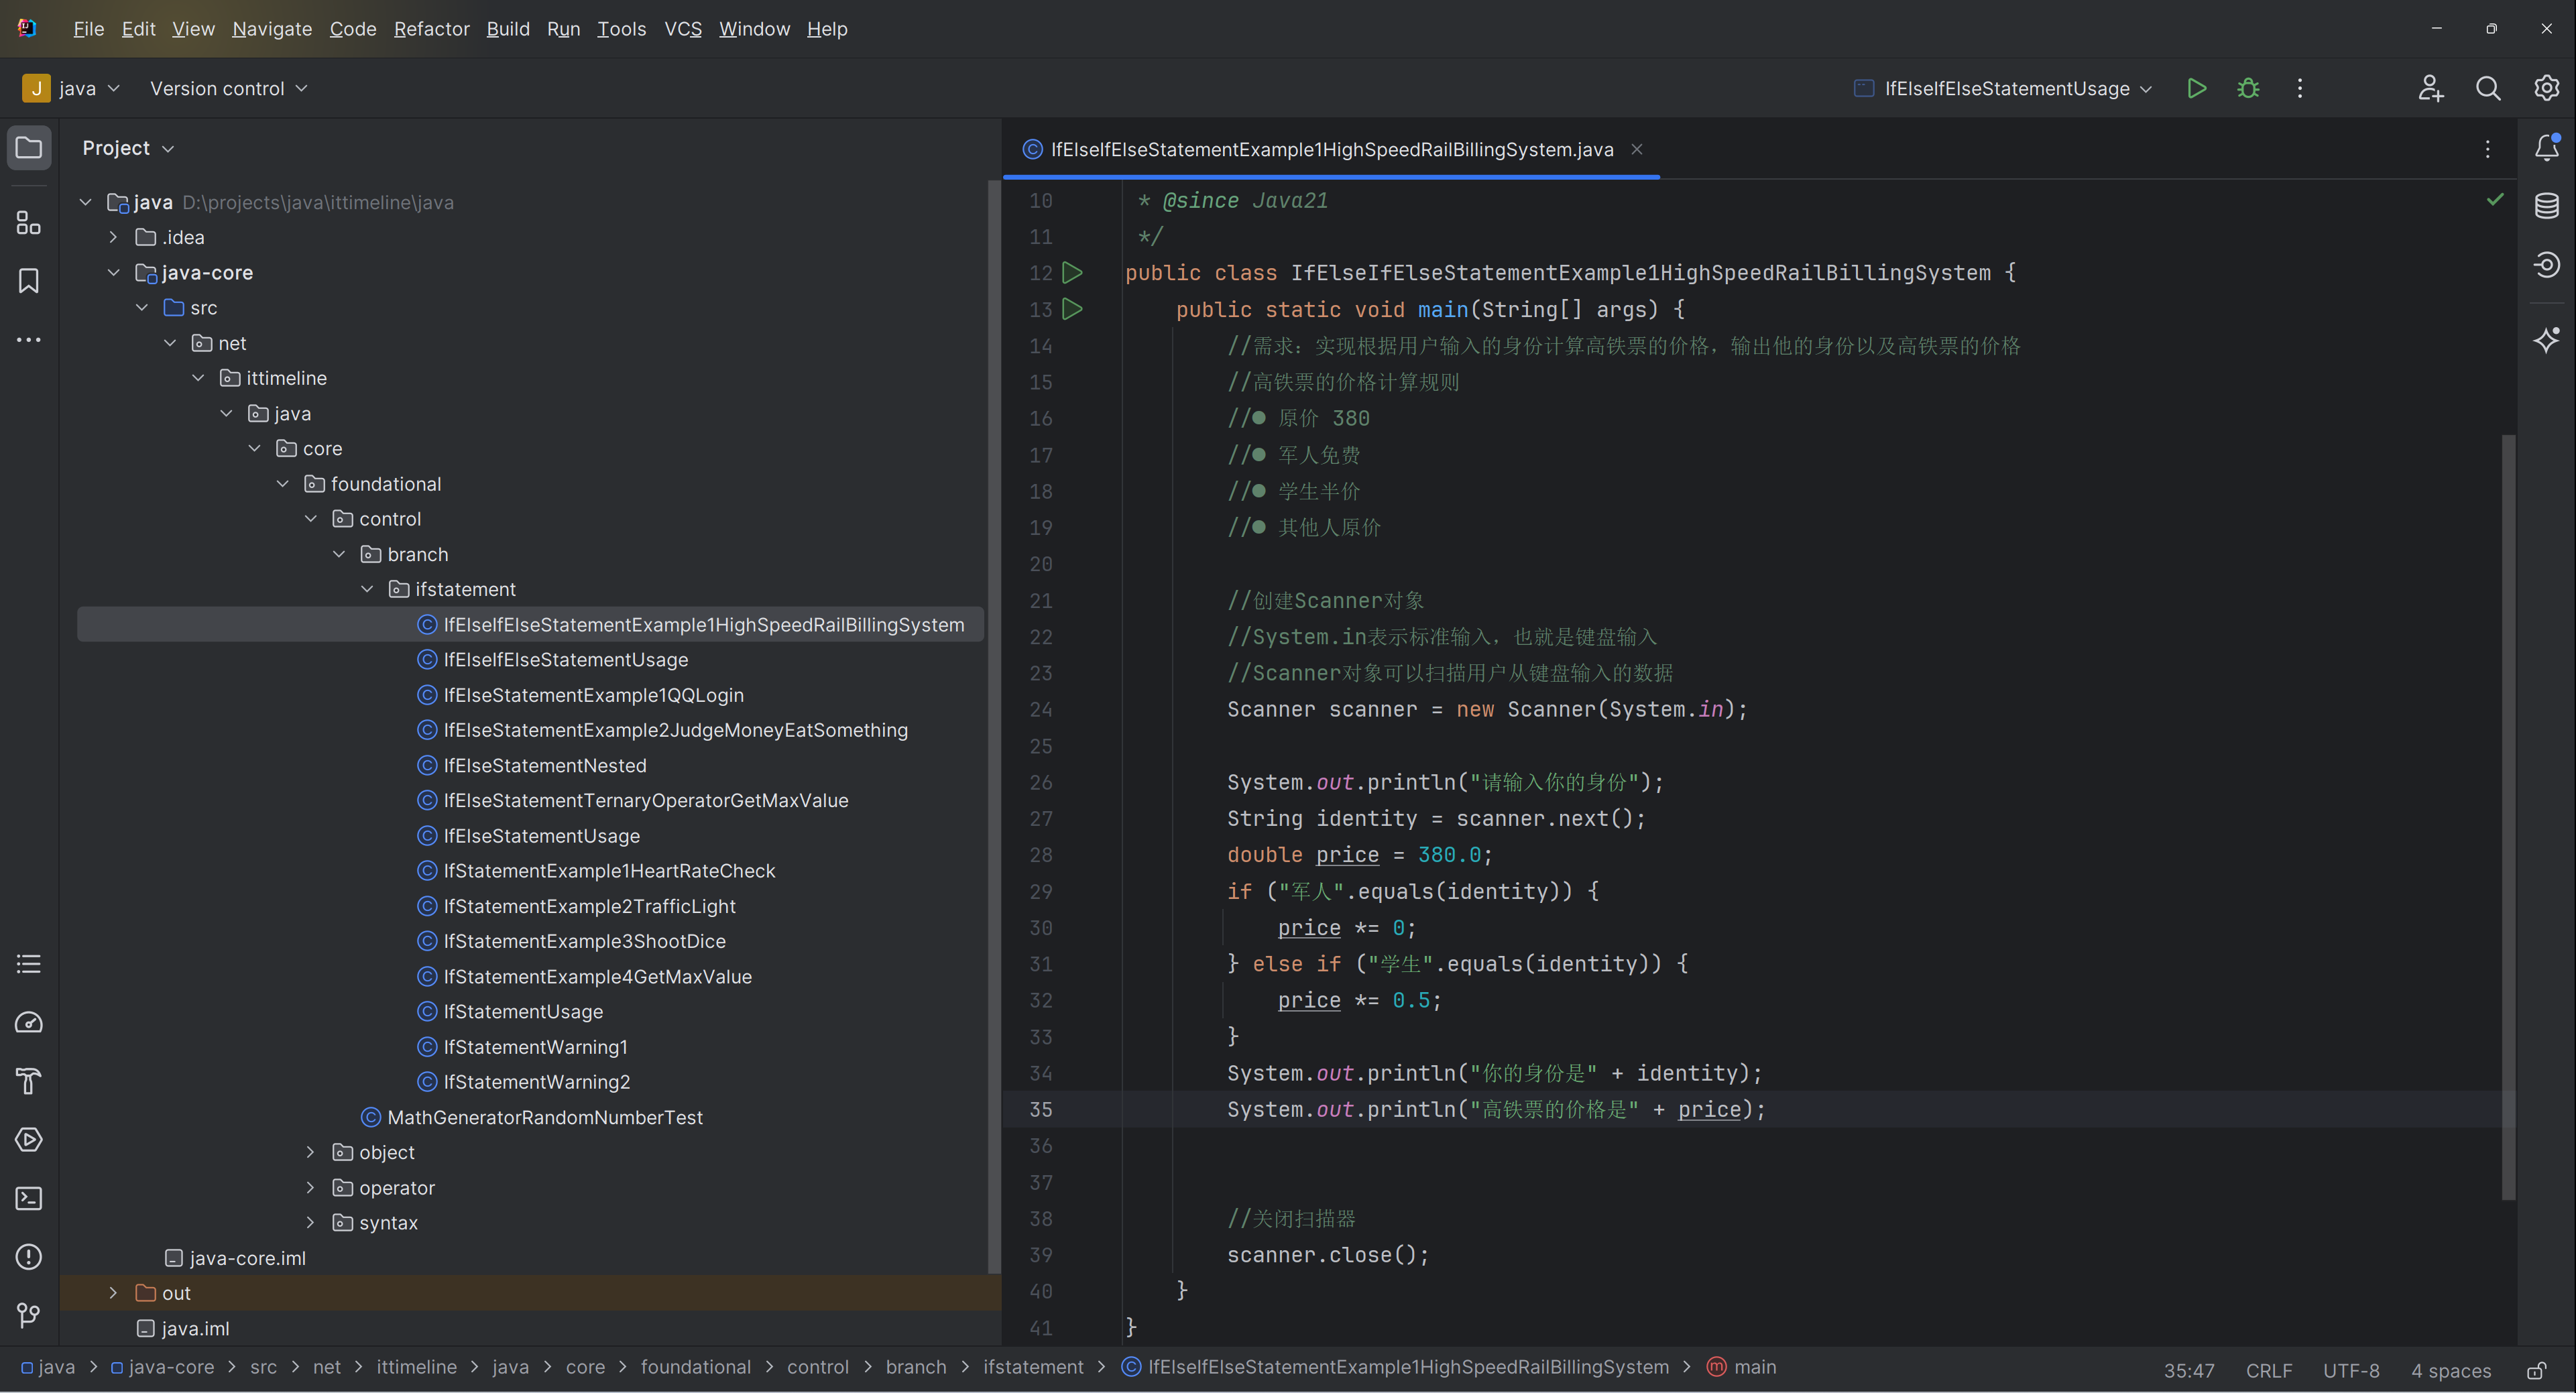Open the Project tool window icon
Viewport: 2576px width, 1393px height.
point(29,148)
